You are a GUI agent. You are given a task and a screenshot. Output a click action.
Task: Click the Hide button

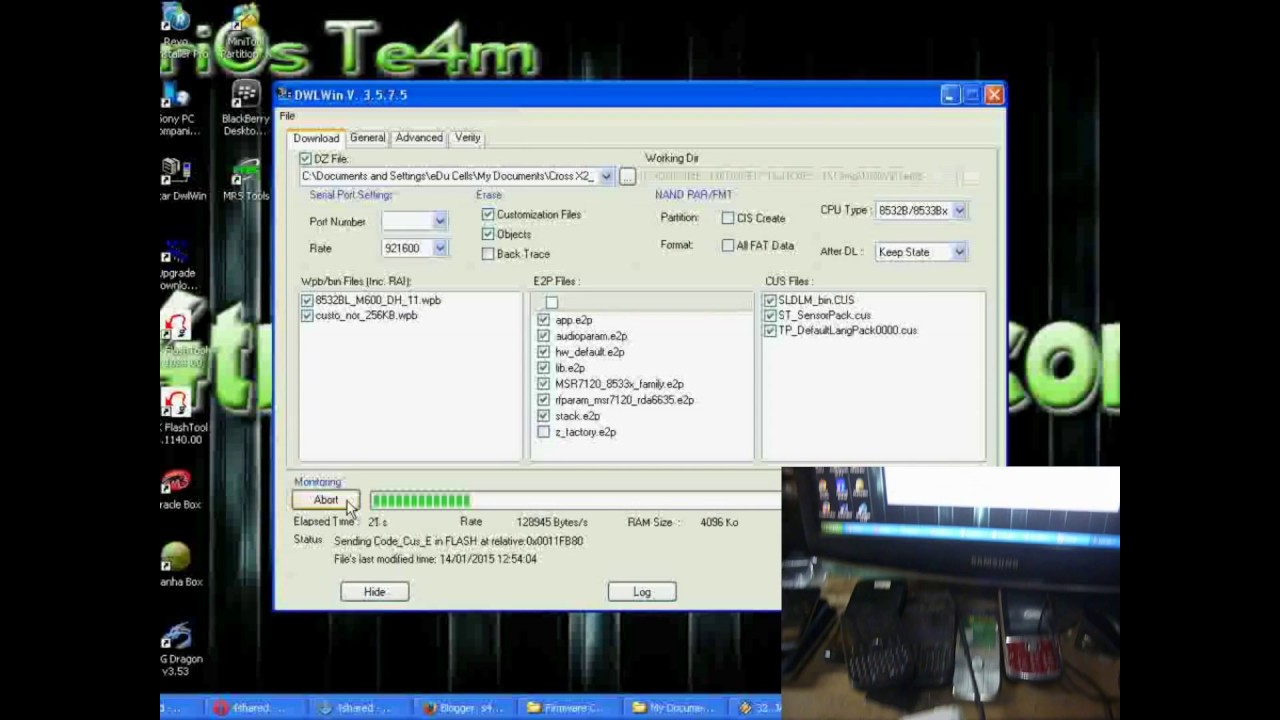coord(374,592)
